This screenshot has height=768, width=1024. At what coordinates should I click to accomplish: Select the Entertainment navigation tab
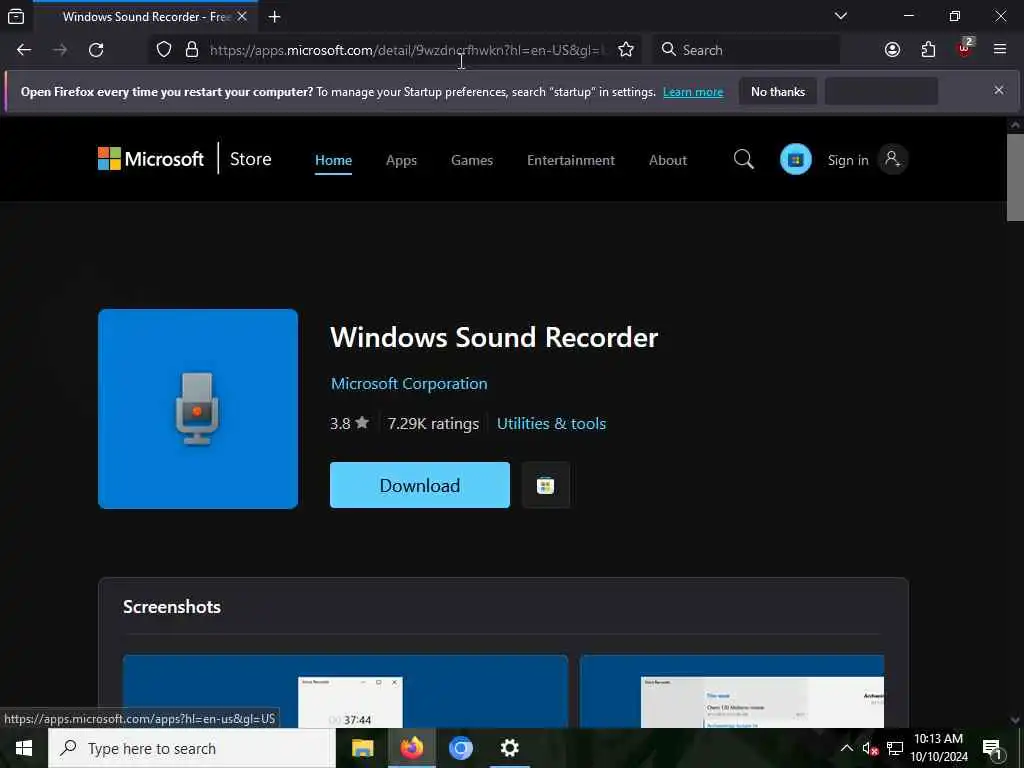pos(571,160)
